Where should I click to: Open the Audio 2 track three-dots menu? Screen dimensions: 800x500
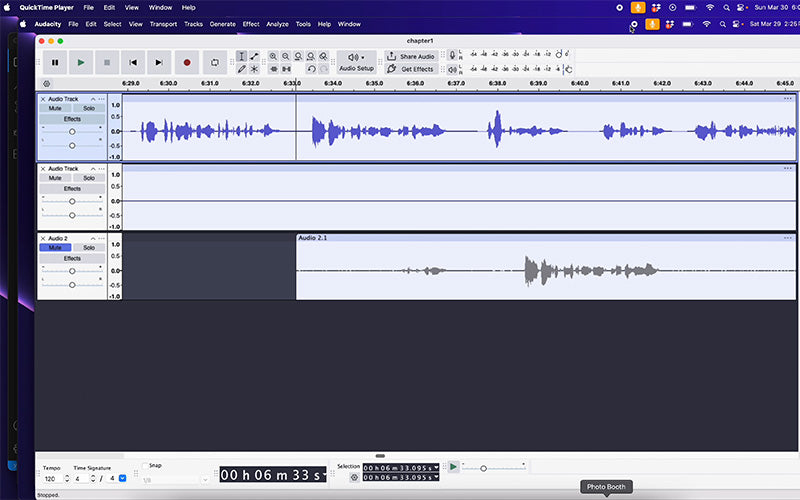point(101,238)
